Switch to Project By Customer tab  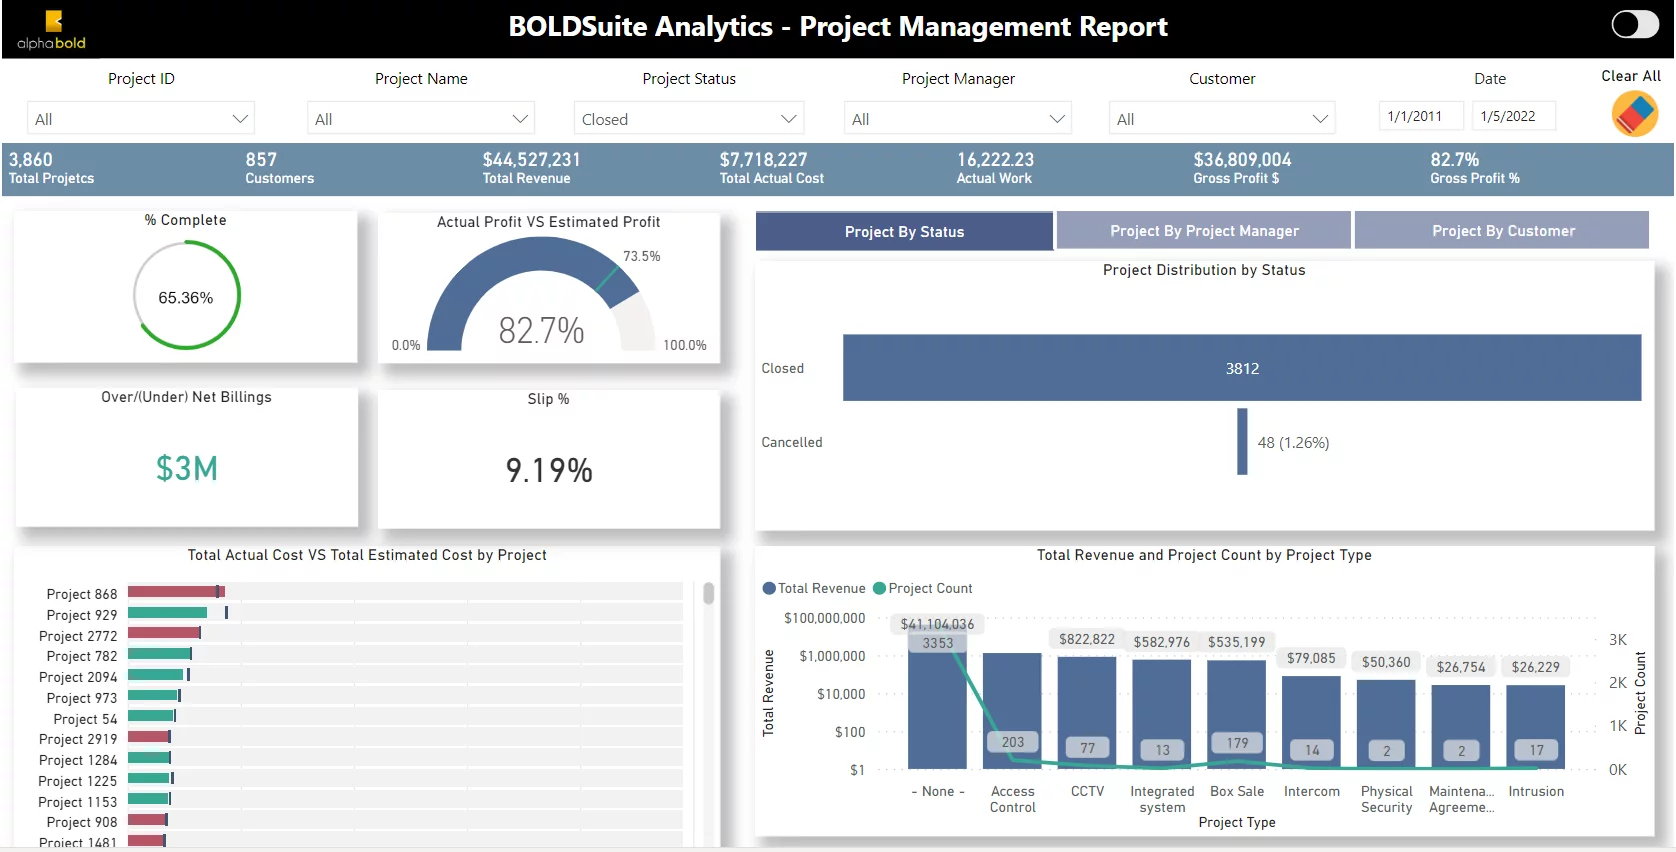click(x=1503, y=230)
